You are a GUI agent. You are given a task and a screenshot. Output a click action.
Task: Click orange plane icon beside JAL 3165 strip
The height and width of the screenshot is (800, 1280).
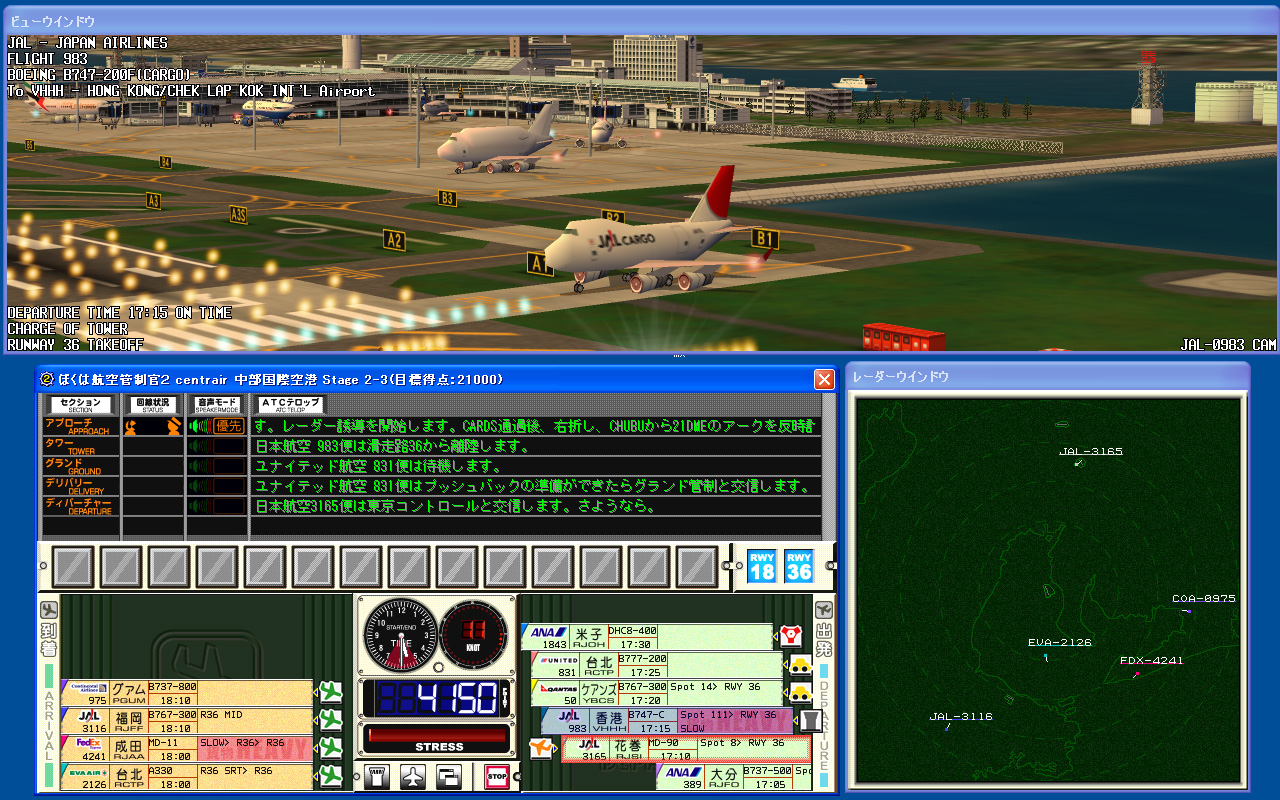tap(541, 748)
